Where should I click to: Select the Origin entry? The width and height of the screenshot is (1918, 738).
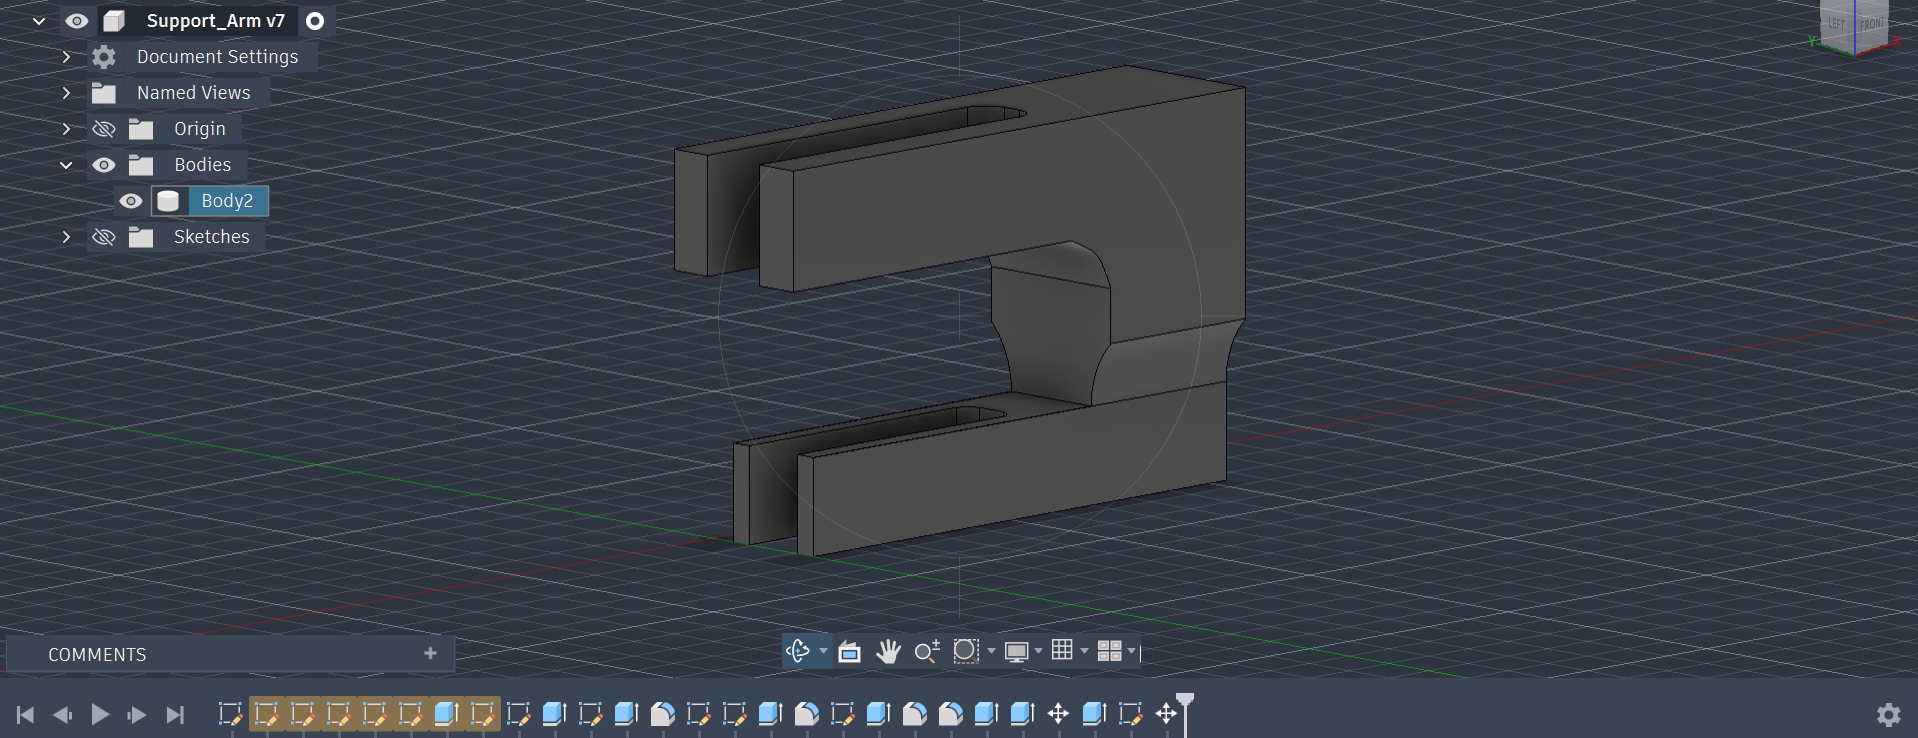200,129
